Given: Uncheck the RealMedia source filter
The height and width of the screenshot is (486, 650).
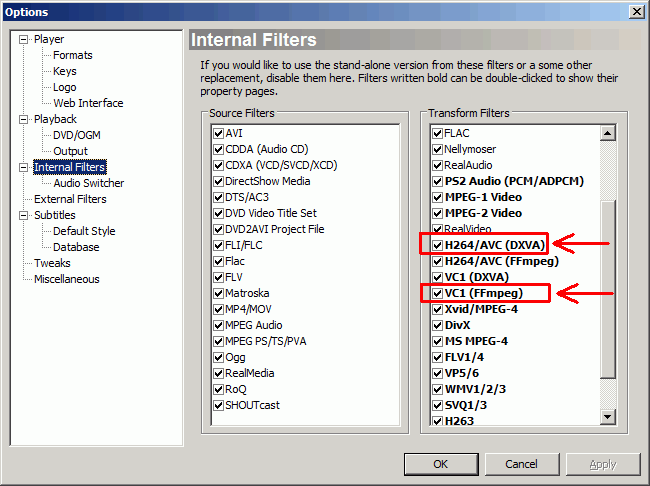Looking at the screenshot, I should [218, 374].
